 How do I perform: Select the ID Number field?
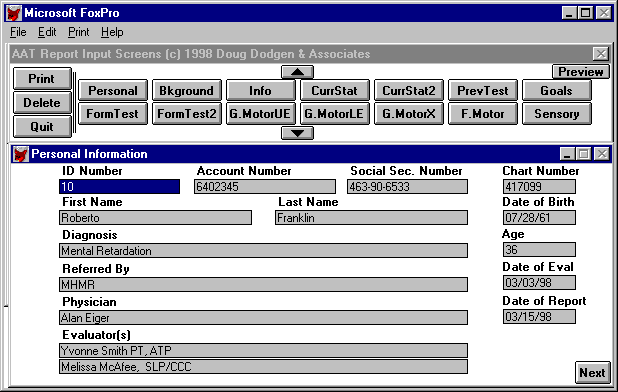click(x=119, y=187)
